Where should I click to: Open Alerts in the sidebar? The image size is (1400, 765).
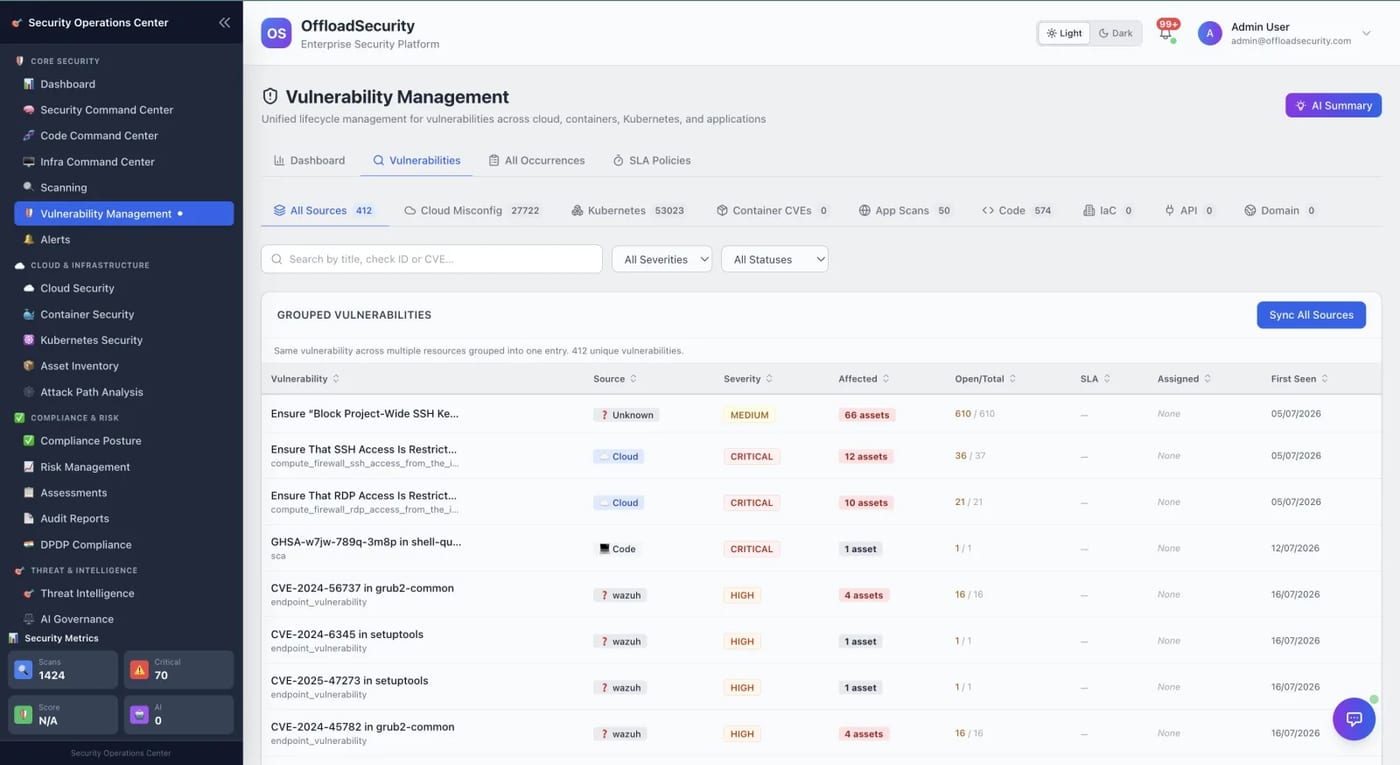tap(55, 240)
